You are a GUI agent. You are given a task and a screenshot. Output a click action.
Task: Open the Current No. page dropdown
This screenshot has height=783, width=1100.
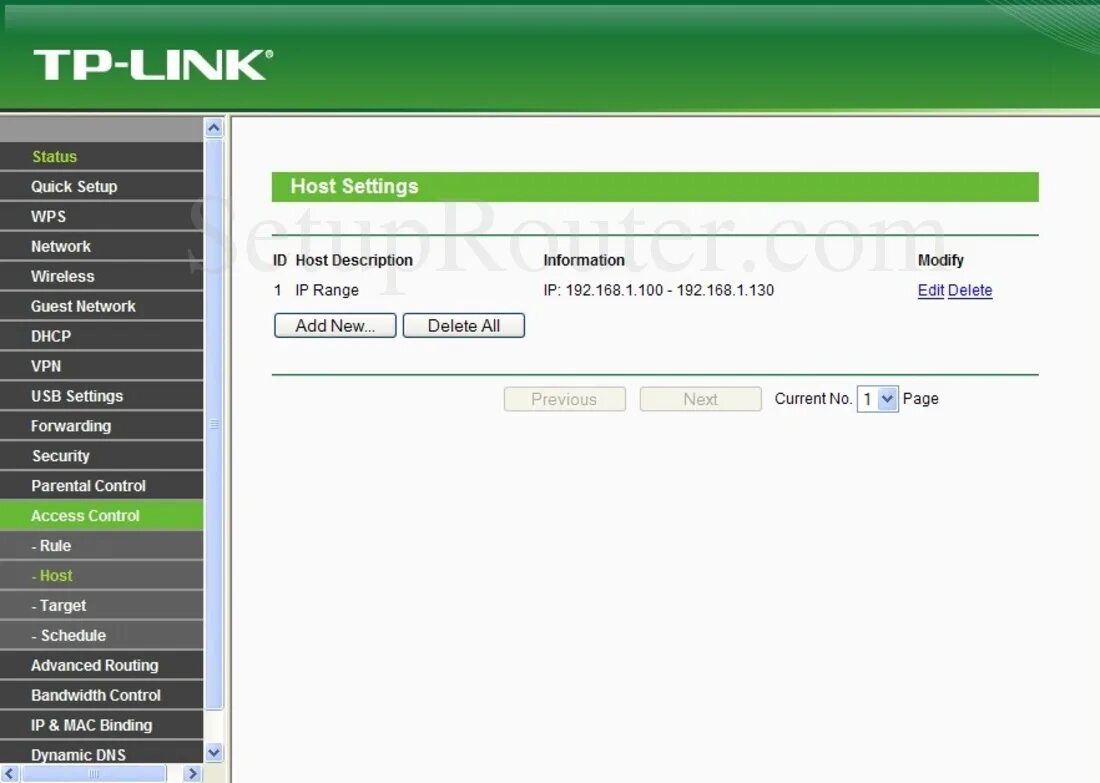(877, 398)
